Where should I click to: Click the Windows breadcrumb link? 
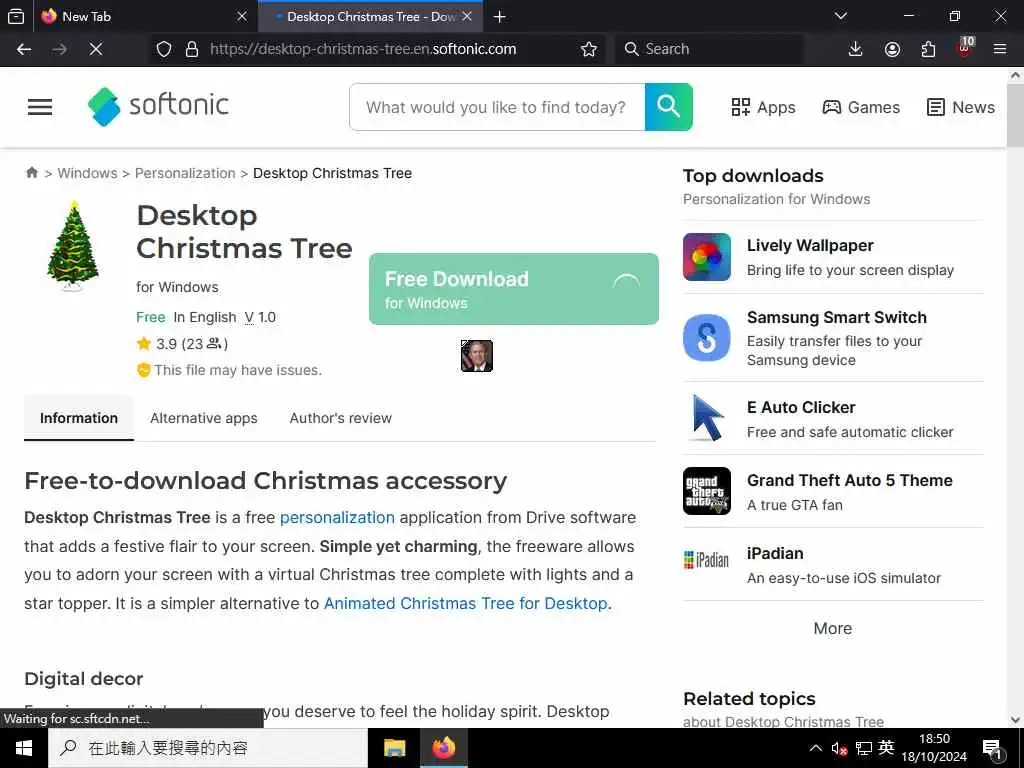point(88,173)
